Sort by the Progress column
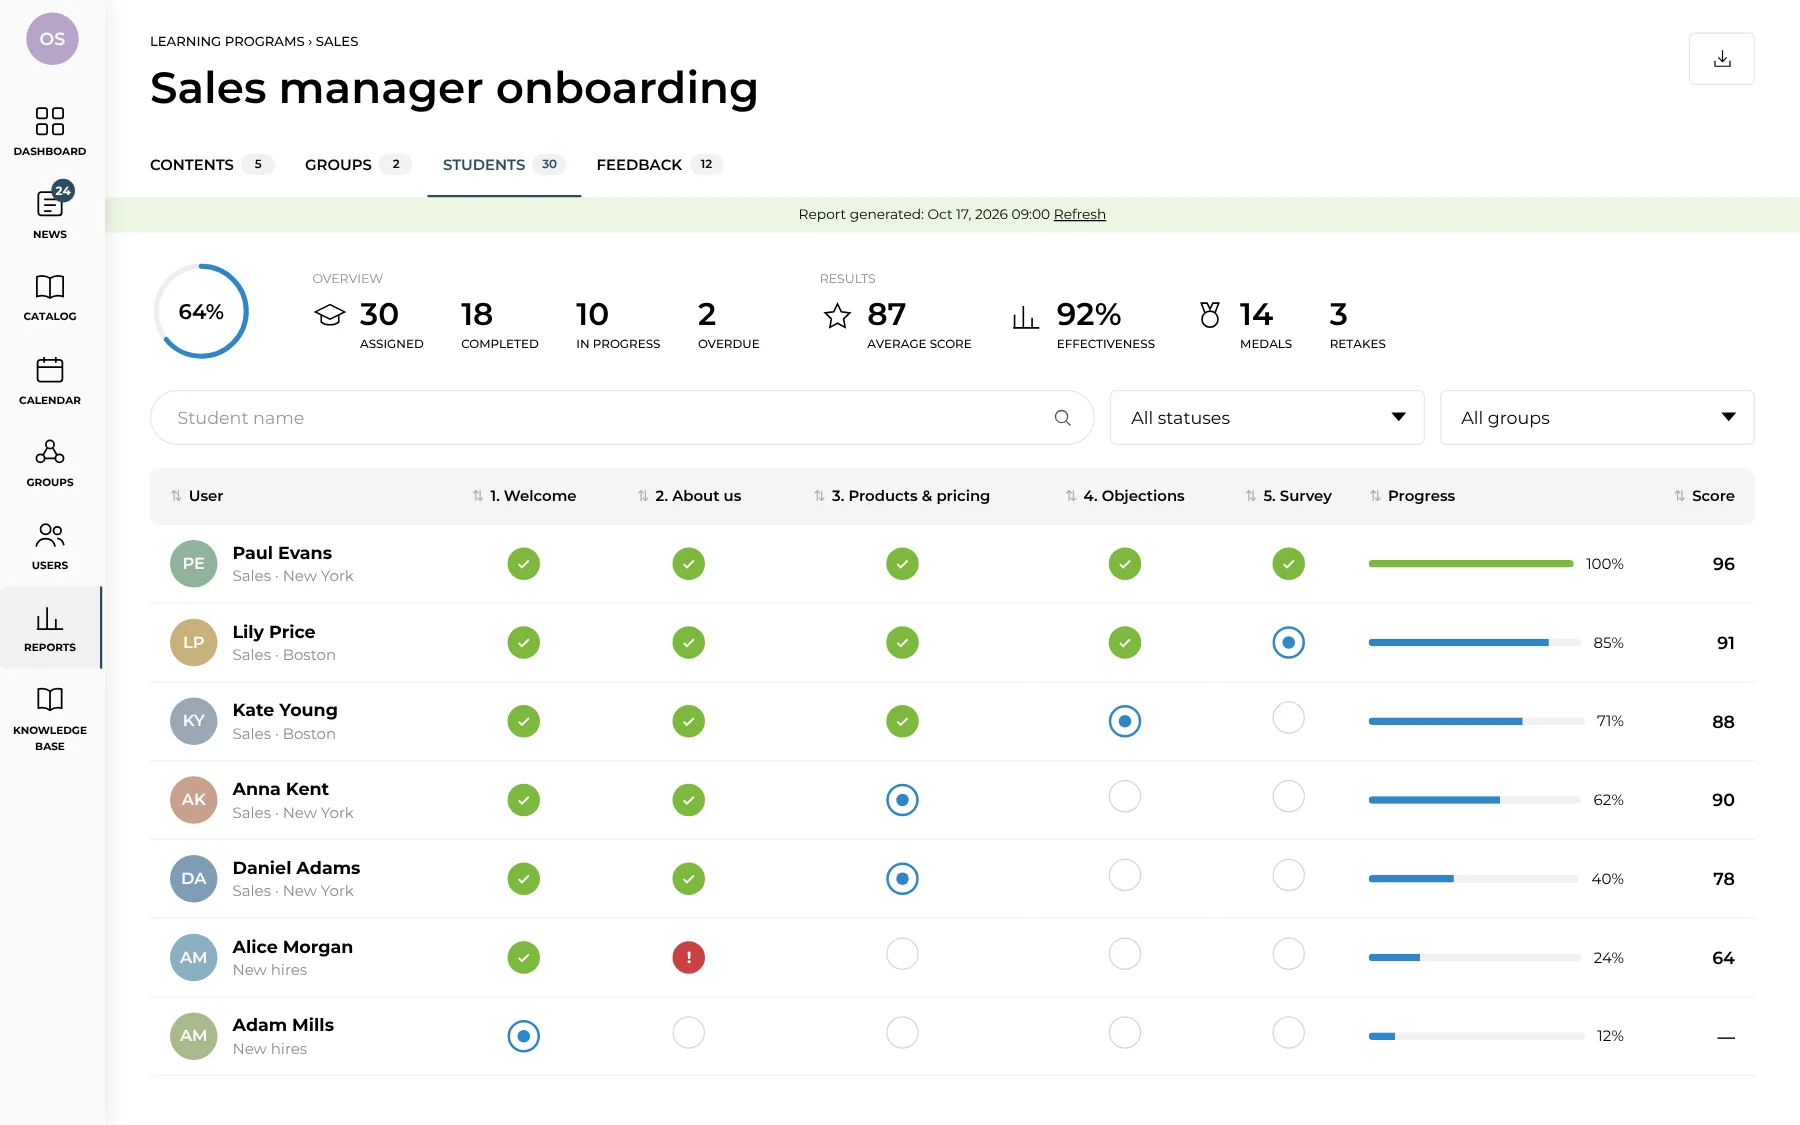Image resolution: width=1800 pixels, height=1125 pixels. coord(1412,496)
